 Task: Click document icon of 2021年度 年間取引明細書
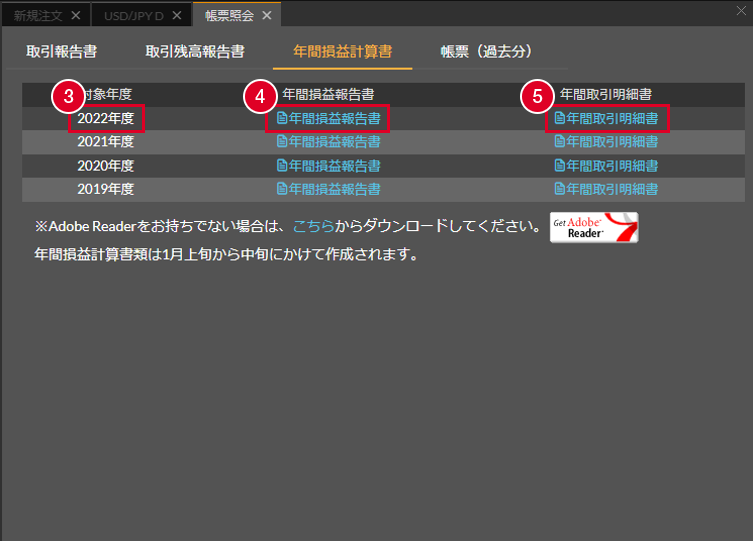(x=559, y=141)
